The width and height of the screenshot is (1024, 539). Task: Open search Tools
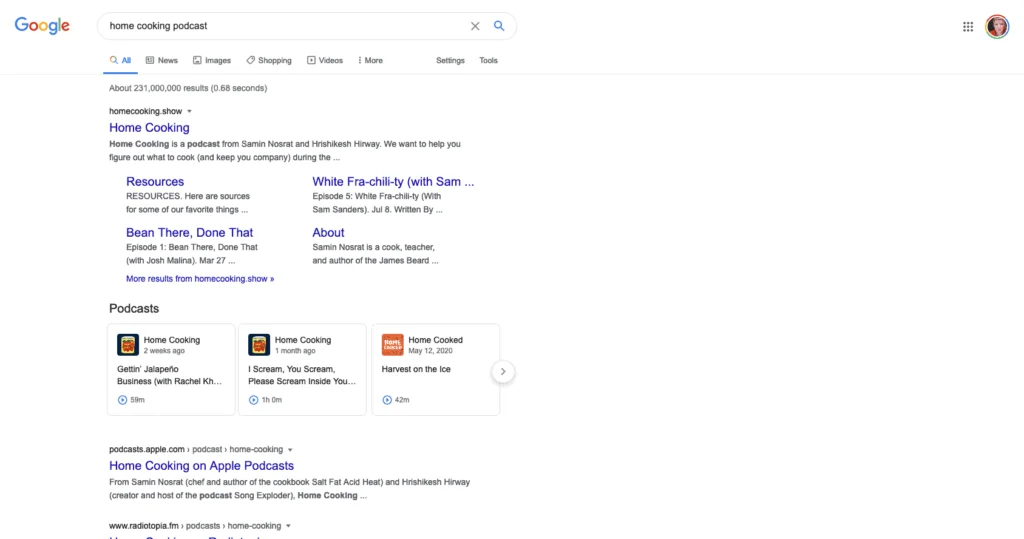pos(488,60)
